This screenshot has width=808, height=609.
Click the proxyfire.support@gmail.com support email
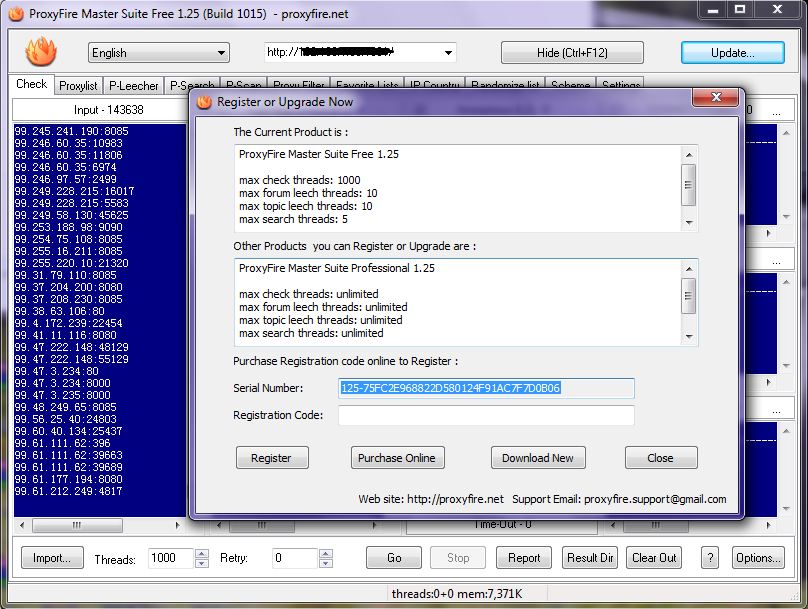(x=655, y=499)
